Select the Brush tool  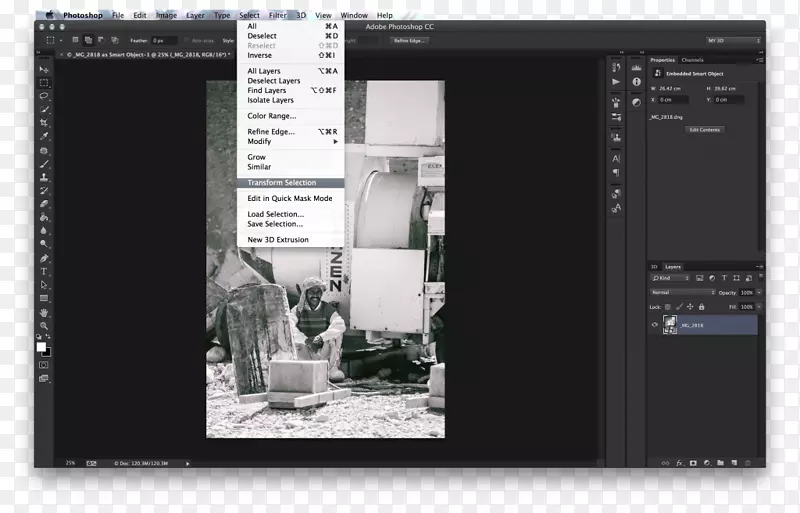point(44,164)
